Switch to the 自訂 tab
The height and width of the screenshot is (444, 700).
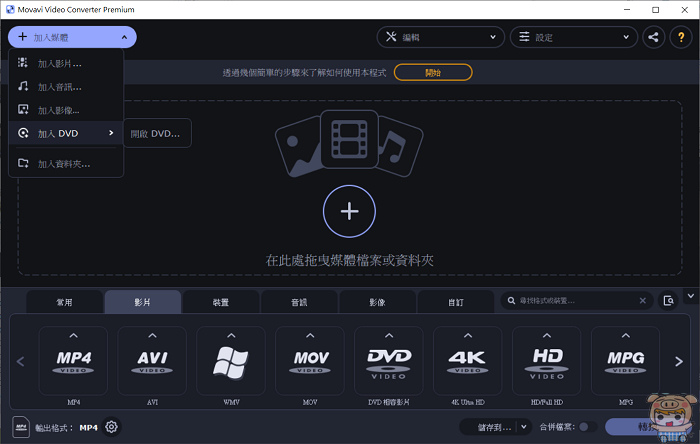(456, 302)
